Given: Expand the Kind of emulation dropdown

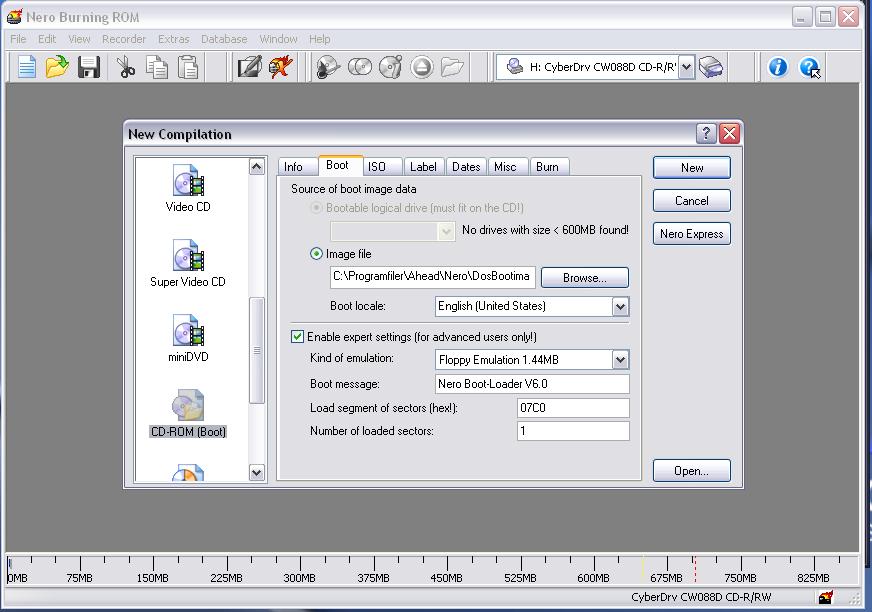Looking at the screenshot, I should pyautogui.click(x=620, y=360).
